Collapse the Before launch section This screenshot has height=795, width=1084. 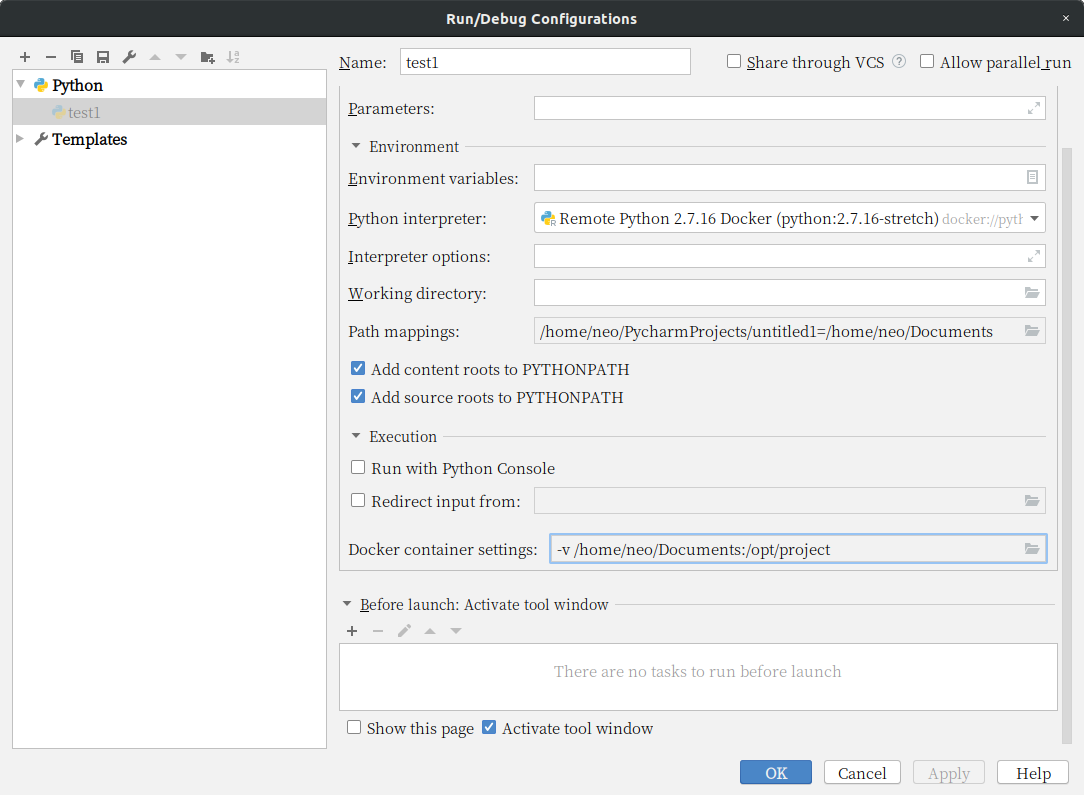click(347, 604)
